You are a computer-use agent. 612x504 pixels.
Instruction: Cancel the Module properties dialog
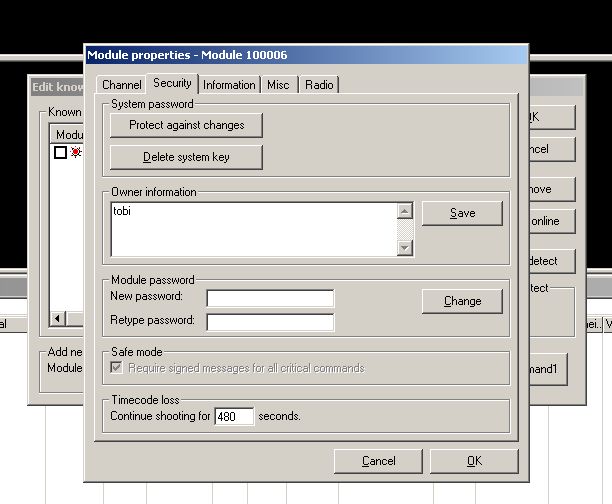tap(378, 461)
